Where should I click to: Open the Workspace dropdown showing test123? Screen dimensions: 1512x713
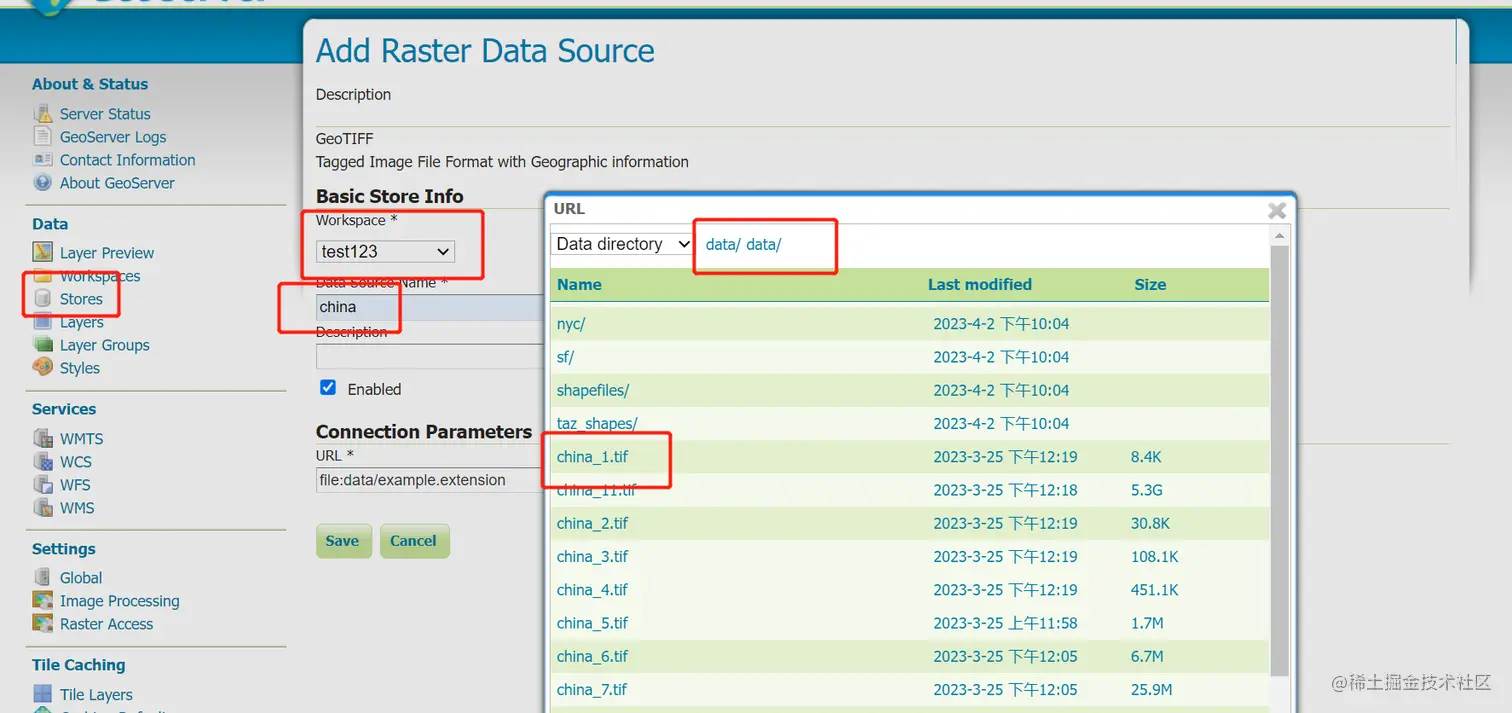click(386, 252)
